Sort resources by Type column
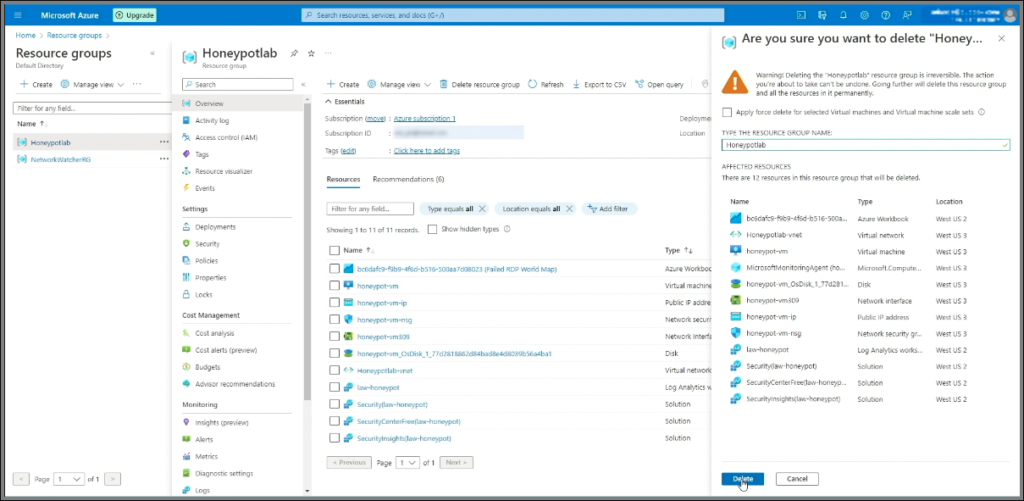The image size is (1024, 501). click(x=679, y=250)
